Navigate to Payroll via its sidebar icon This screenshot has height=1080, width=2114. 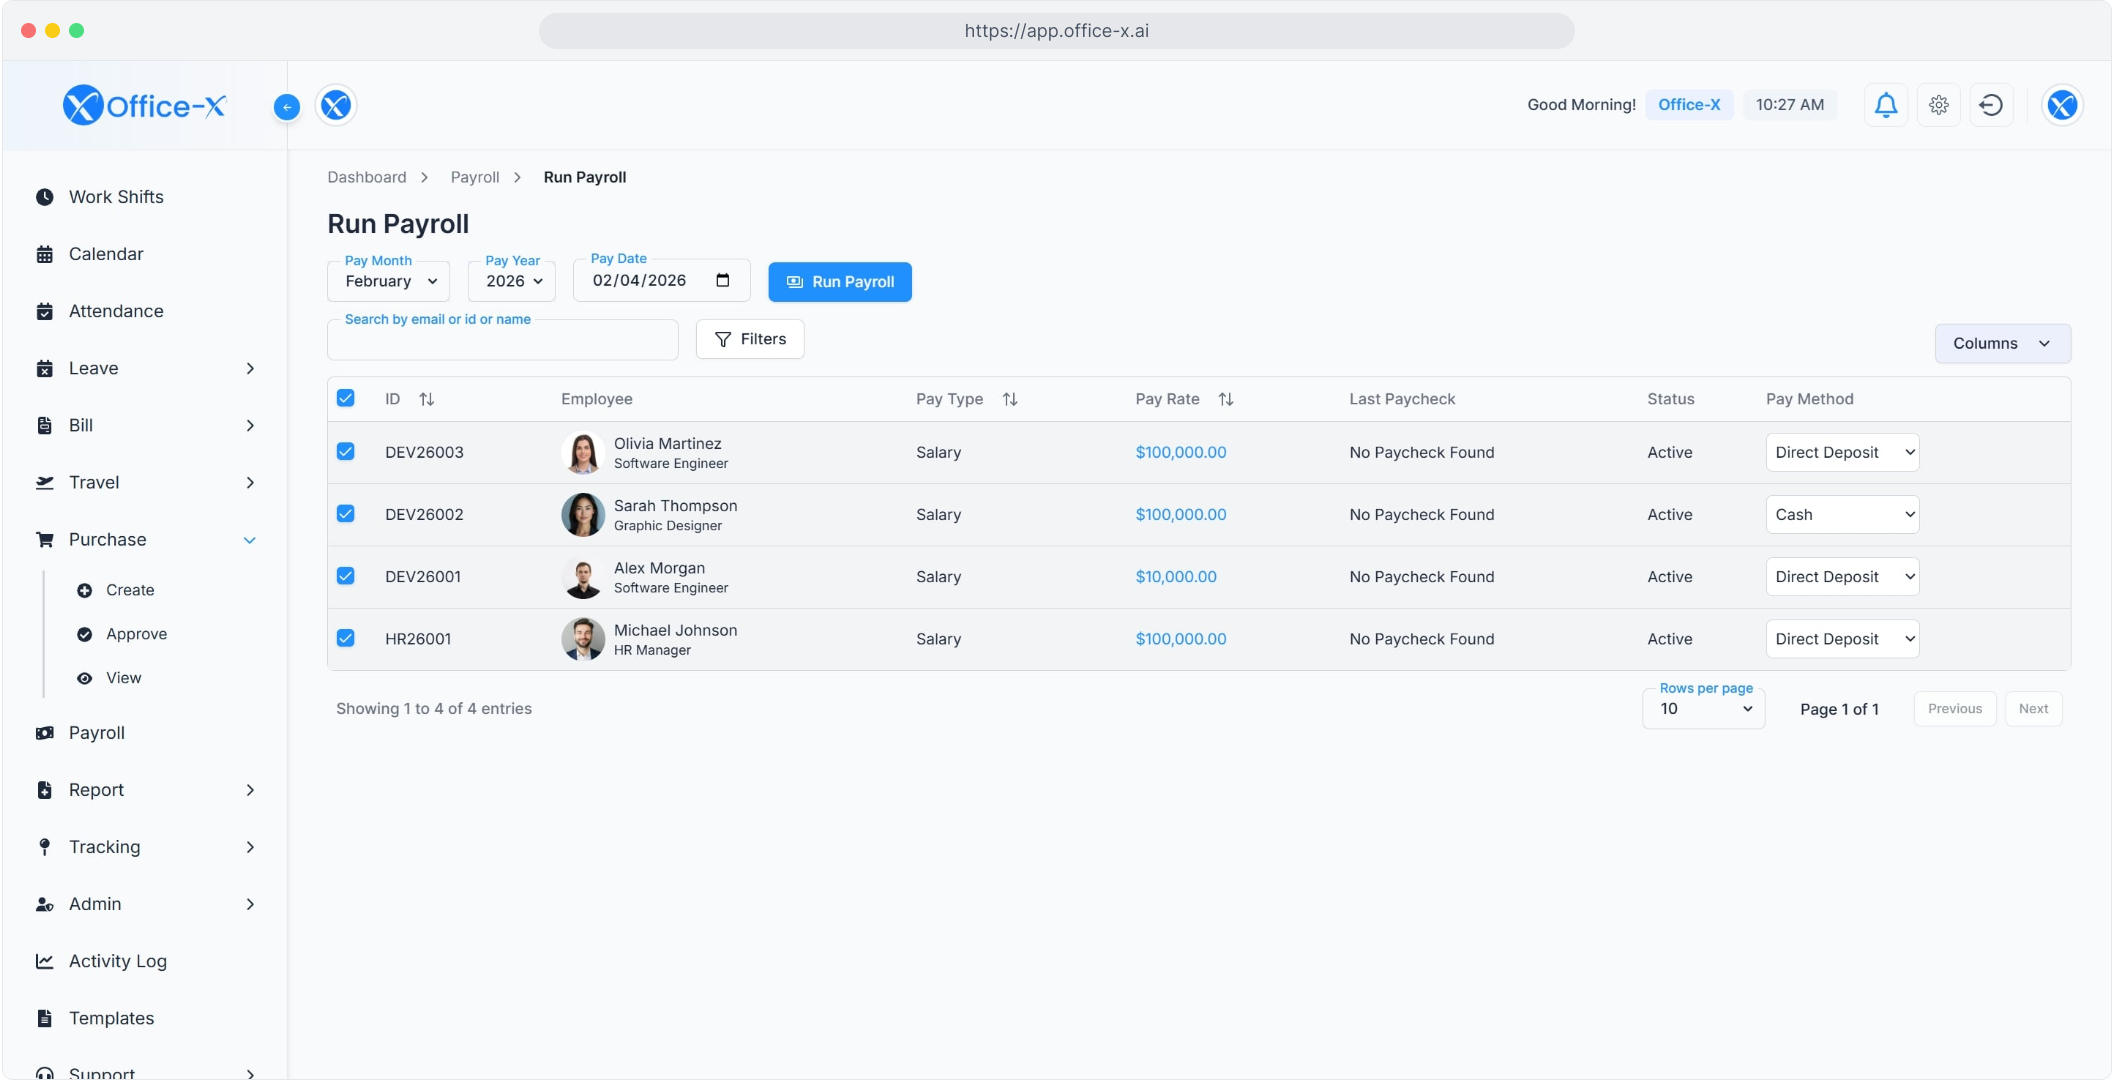[96, 733]
